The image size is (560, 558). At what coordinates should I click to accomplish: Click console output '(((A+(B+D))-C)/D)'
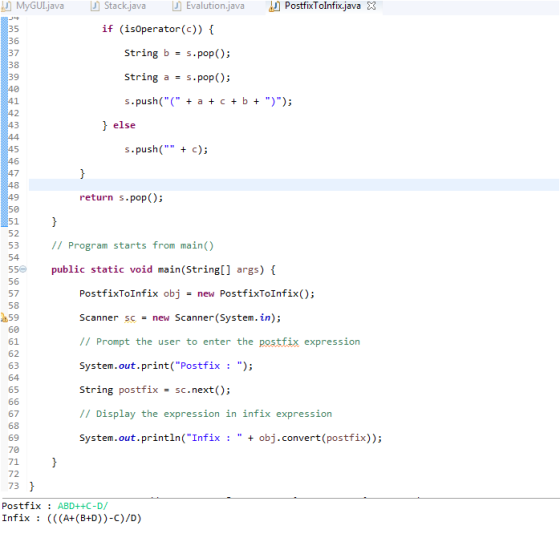(x=94, y=518)
